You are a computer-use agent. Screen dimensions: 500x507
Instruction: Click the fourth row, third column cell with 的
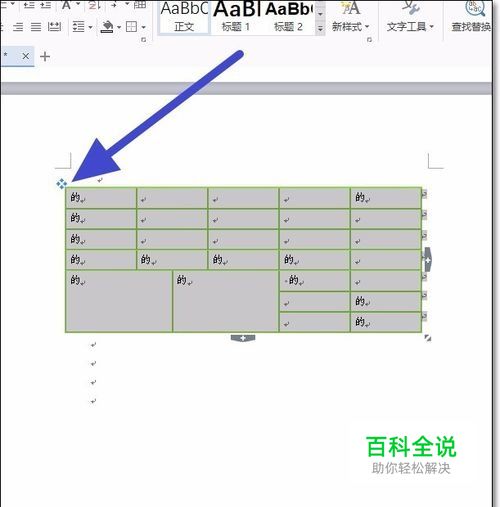tap(243, 260)
